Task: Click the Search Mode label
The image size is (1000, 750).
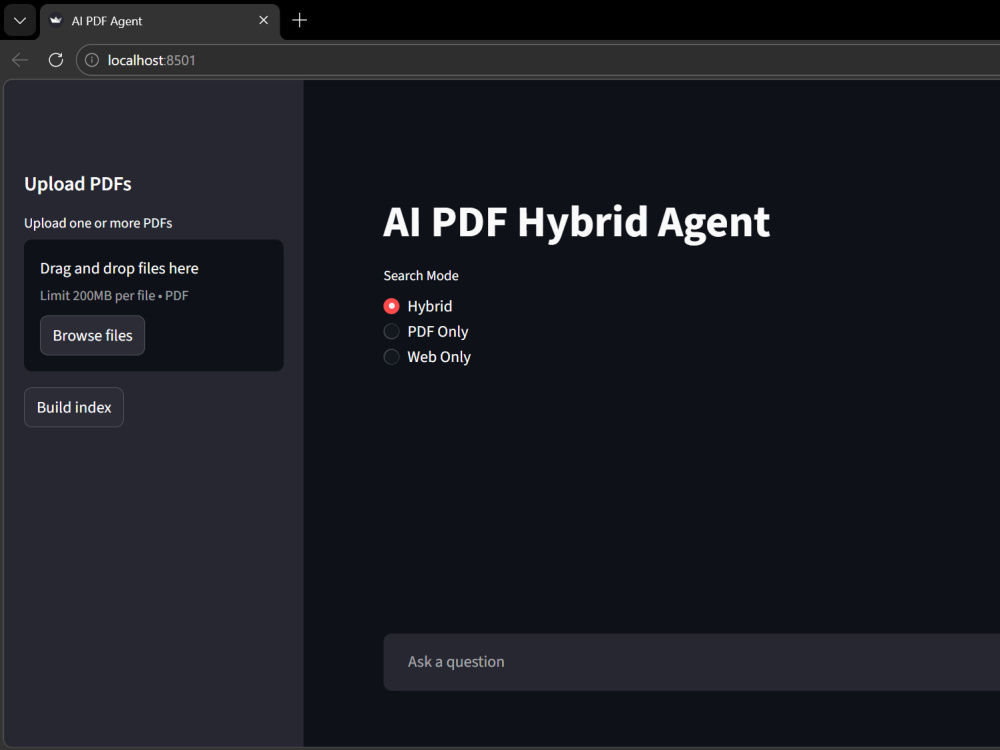Action: coord(421,276)
